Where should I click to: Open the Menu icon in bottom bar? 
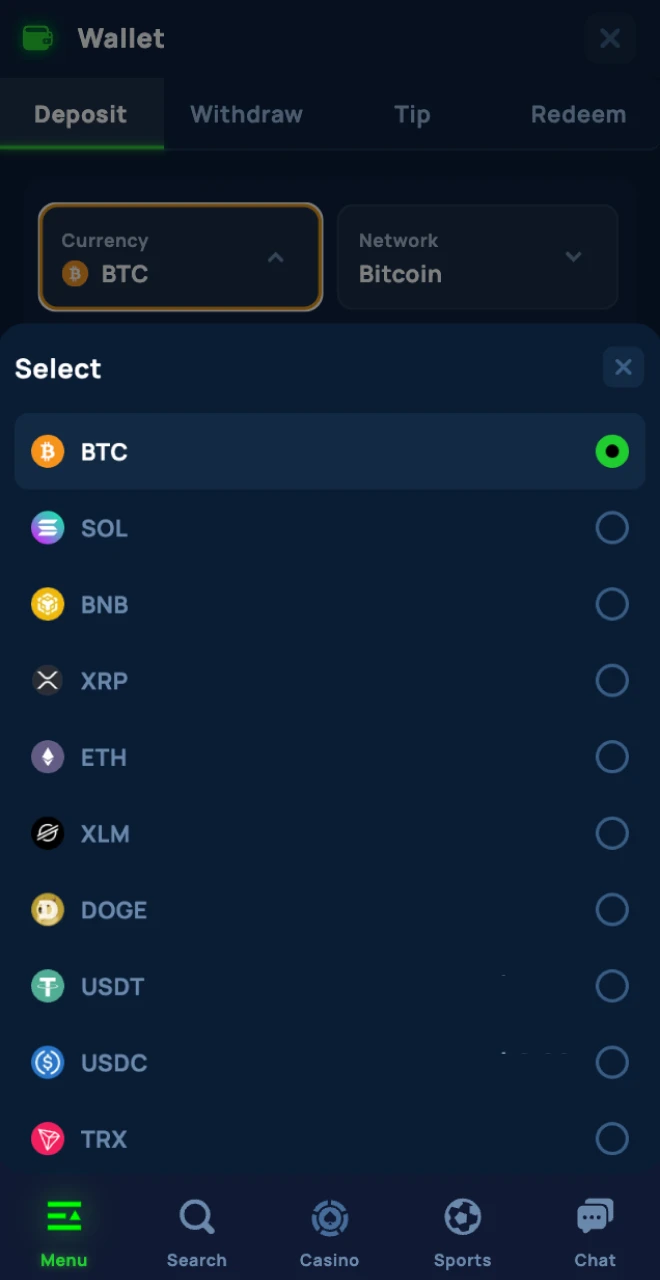tap(64, 1218)
